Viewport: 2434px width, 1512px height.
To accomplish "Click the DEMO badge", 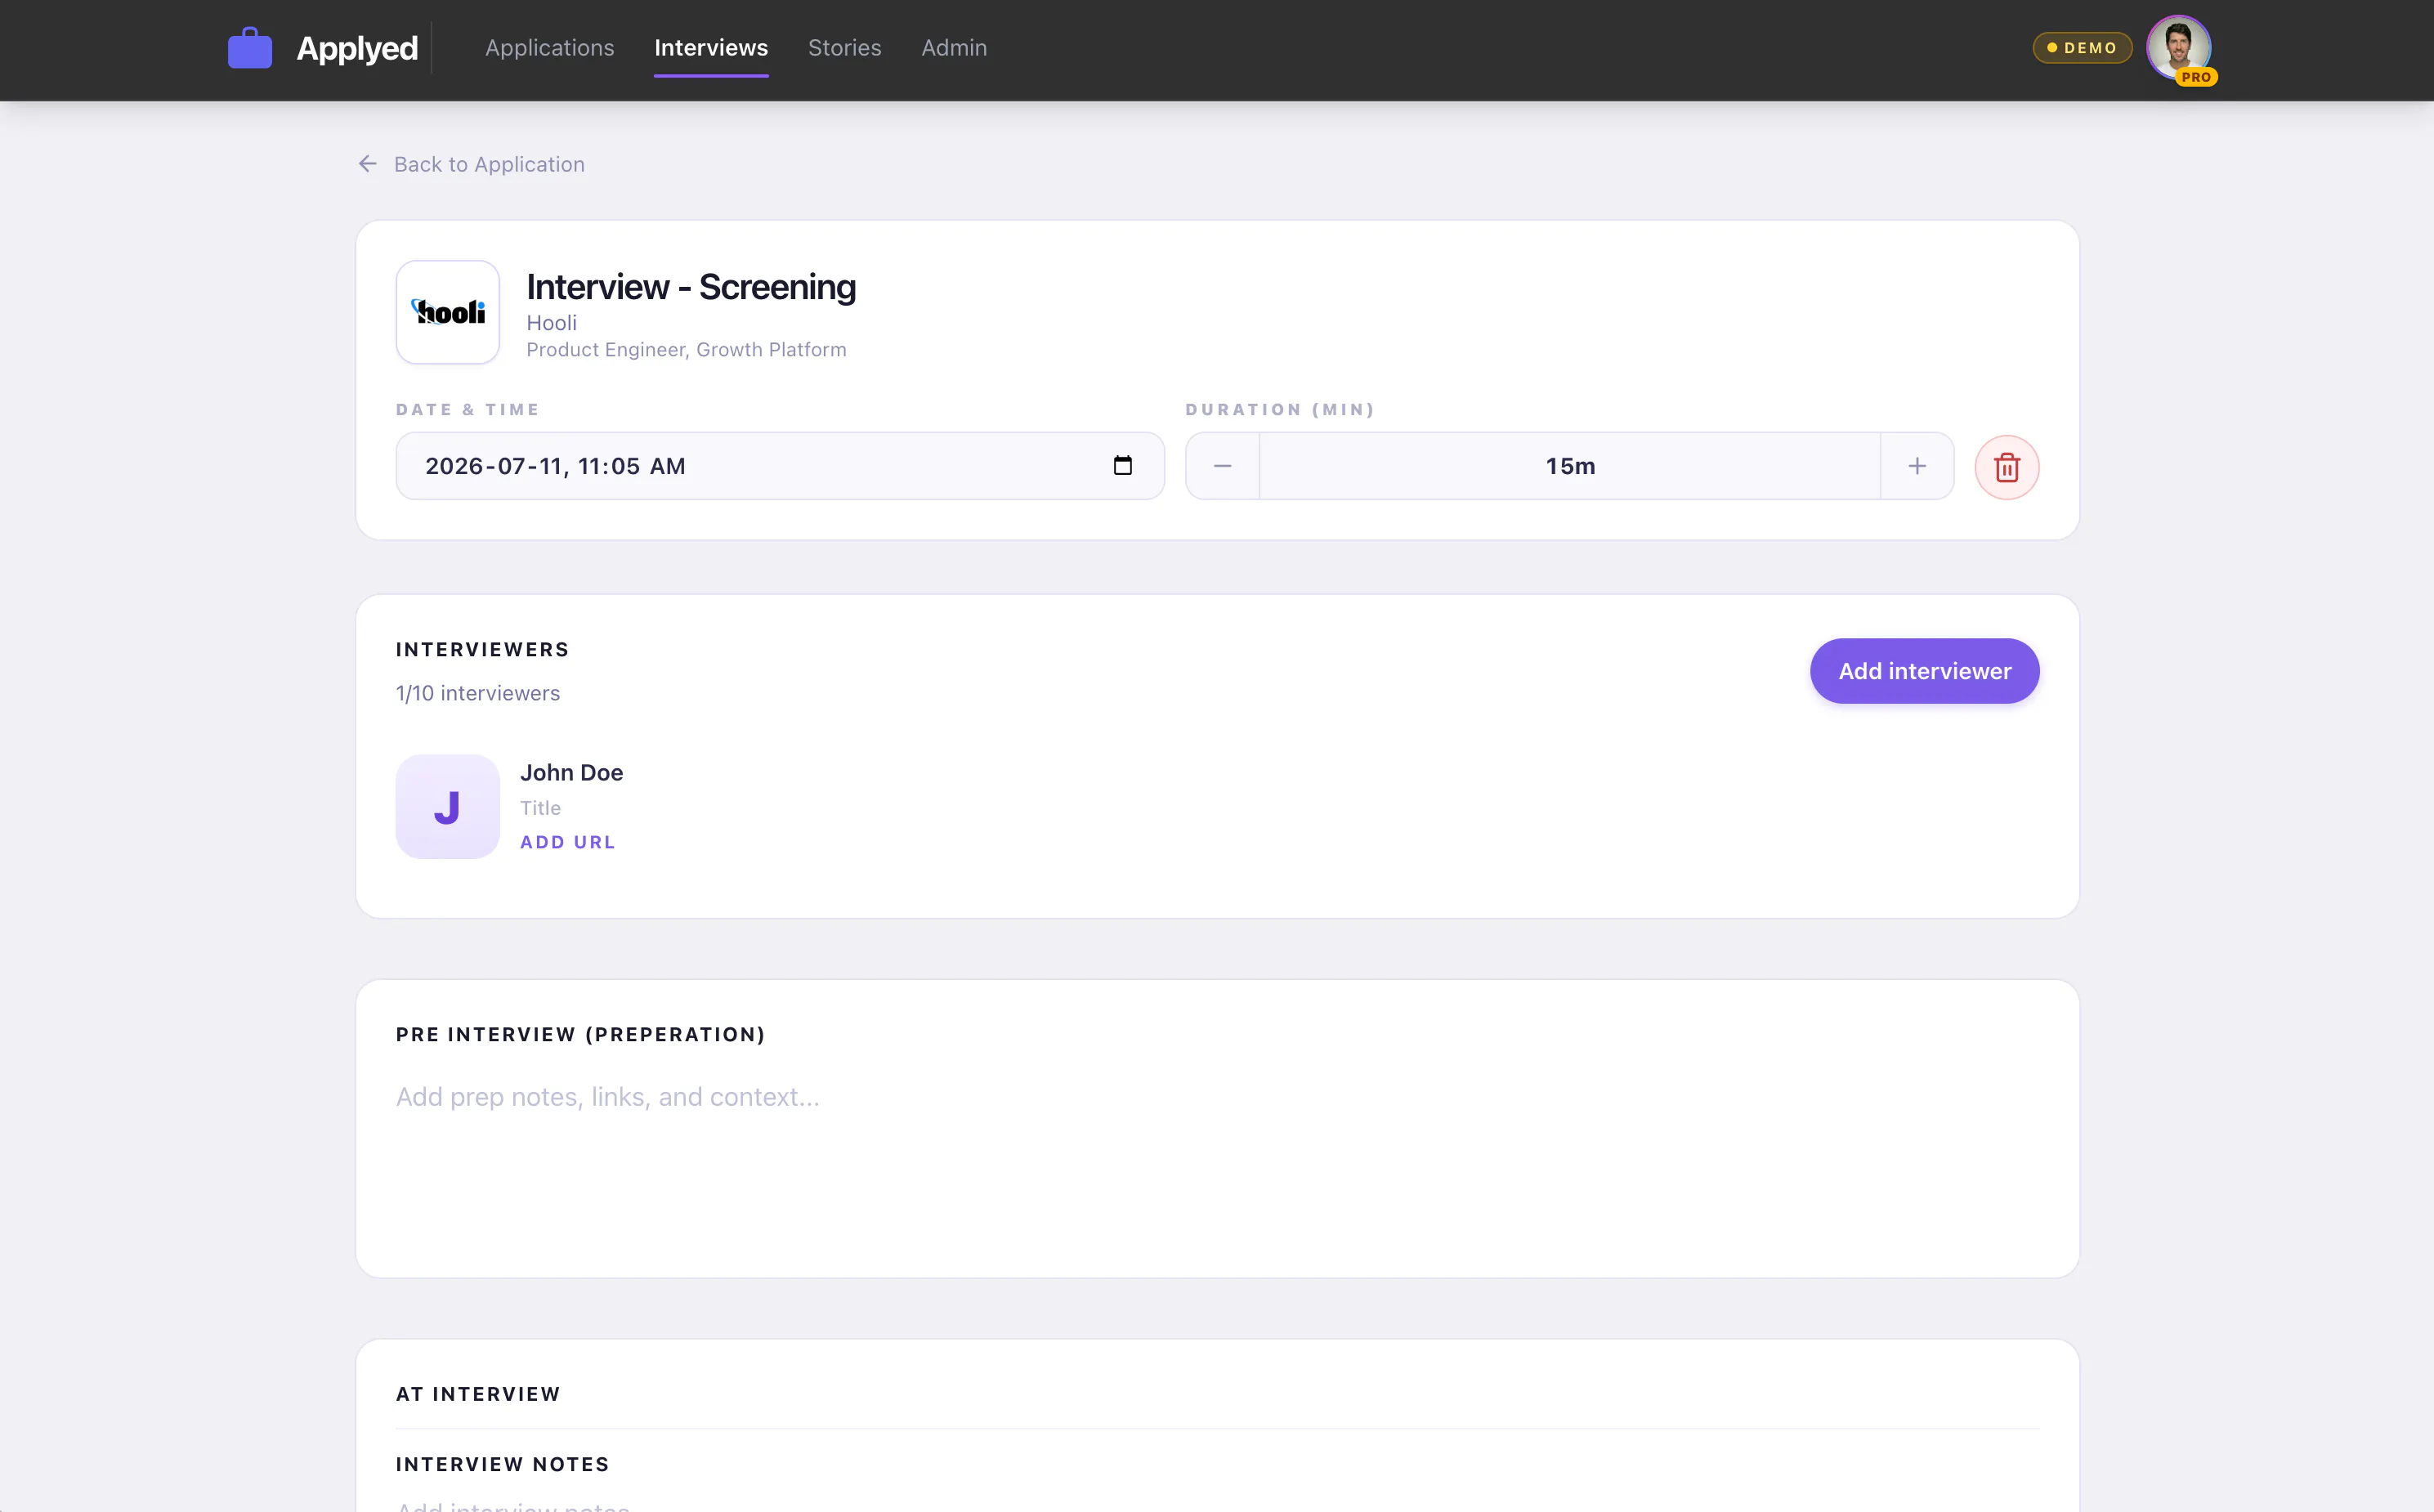I will tap(2082, 47).
